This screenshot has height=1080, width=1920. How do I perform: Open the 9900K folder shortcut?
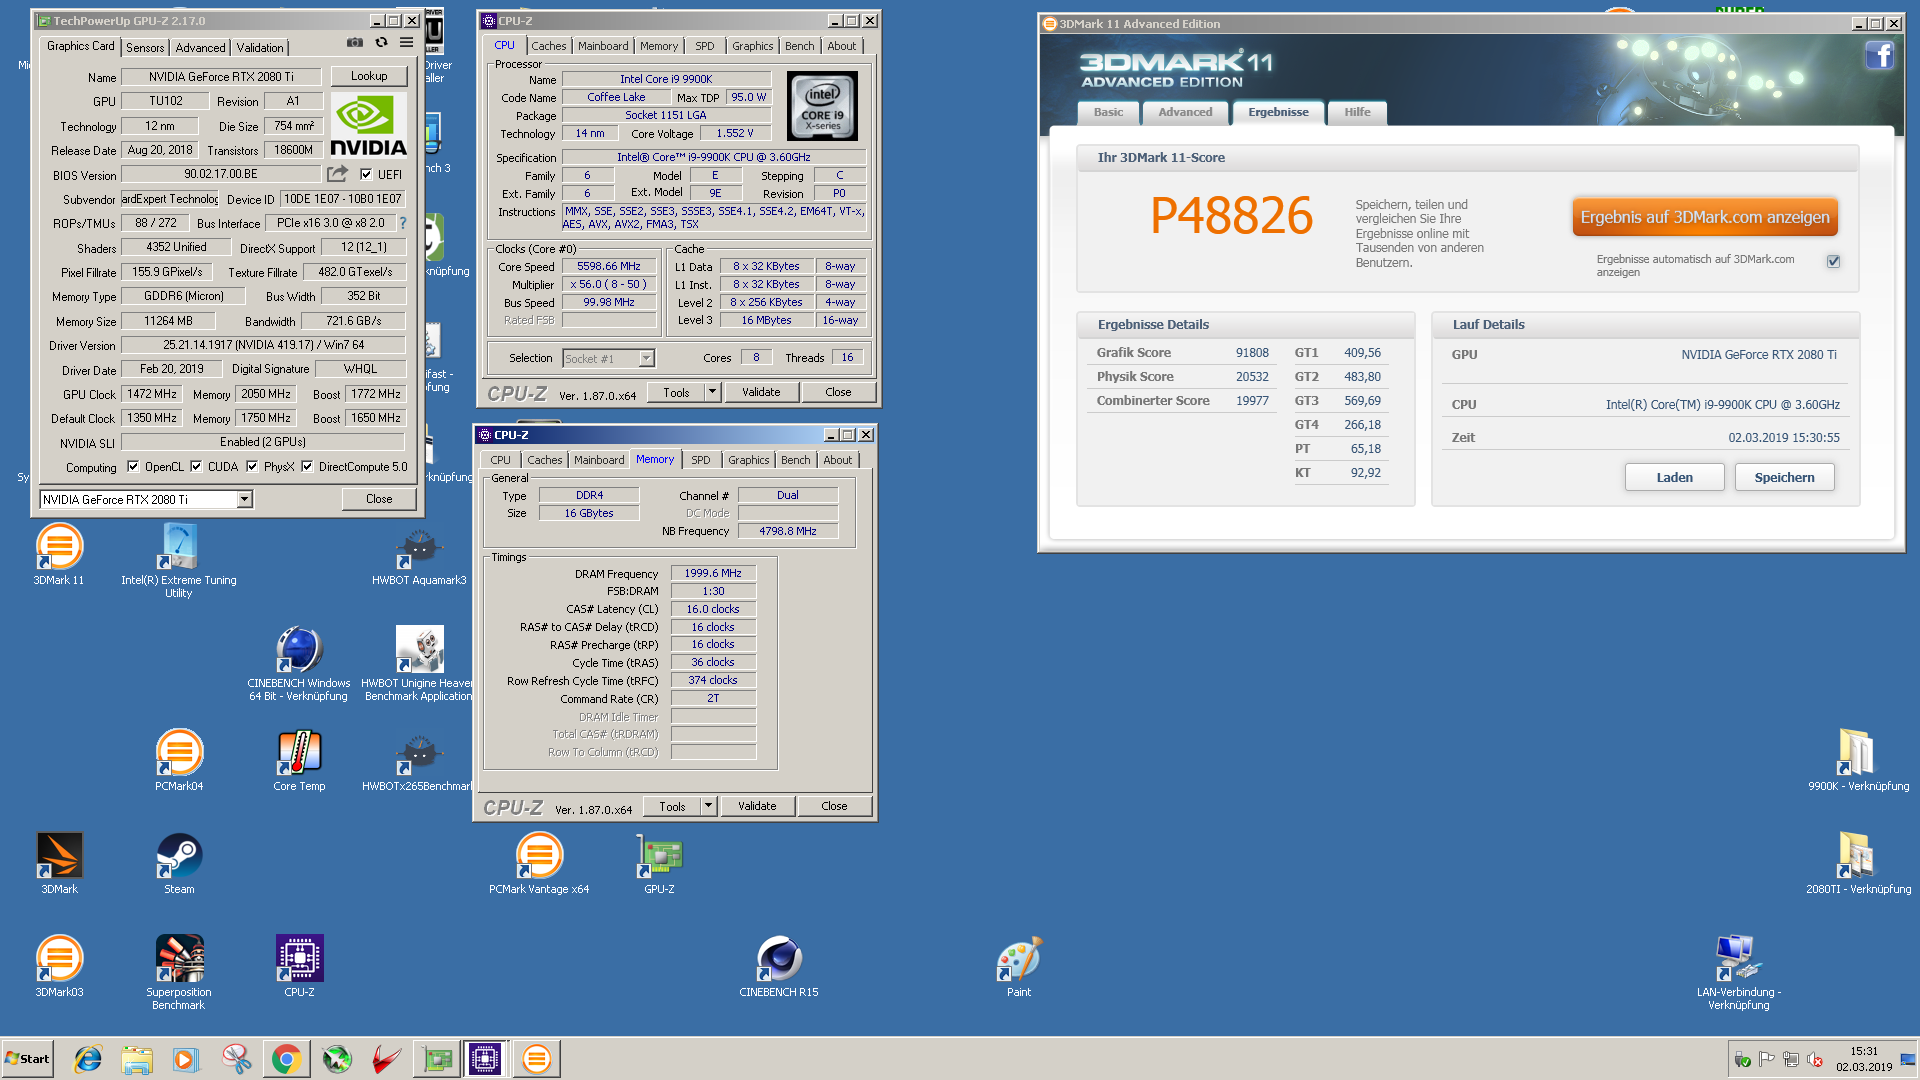[1858, 761]
